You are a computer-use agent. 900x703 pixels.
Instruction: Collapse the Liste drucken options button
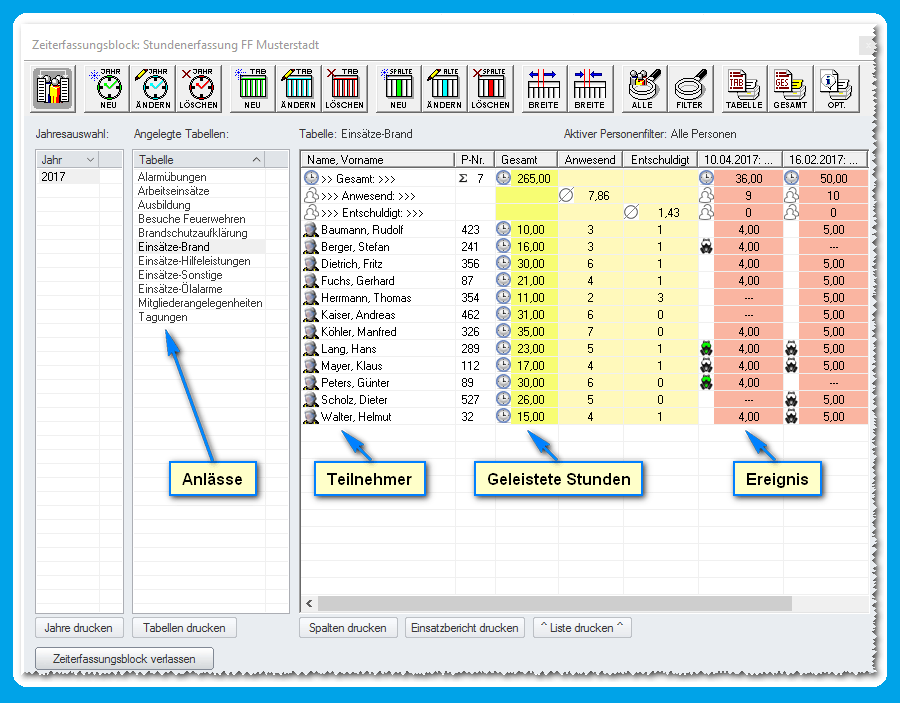pos(581,628)
